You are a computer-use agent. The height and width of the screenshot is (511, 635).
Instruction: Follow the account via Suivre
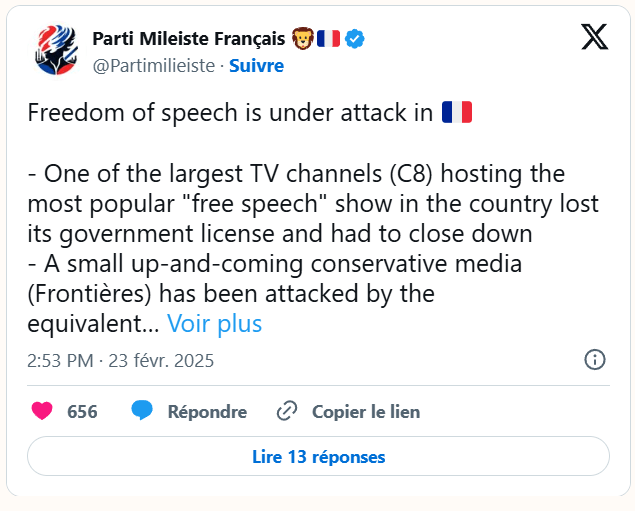pos(256,65)
